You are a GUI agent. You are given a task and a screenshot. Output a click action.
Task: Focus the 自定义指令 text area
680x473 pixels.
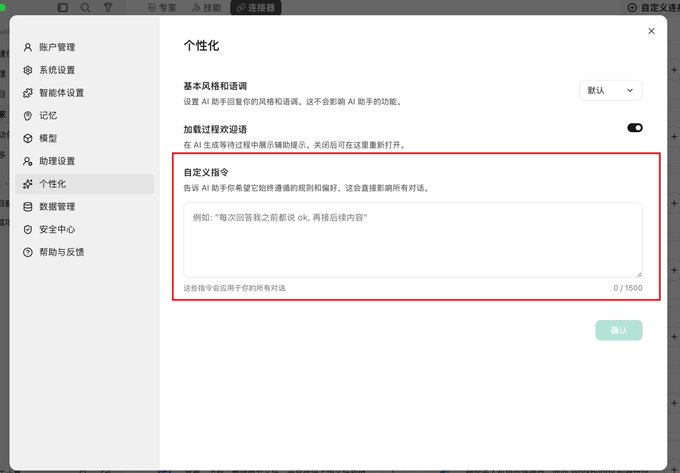[x=413, y=240]
